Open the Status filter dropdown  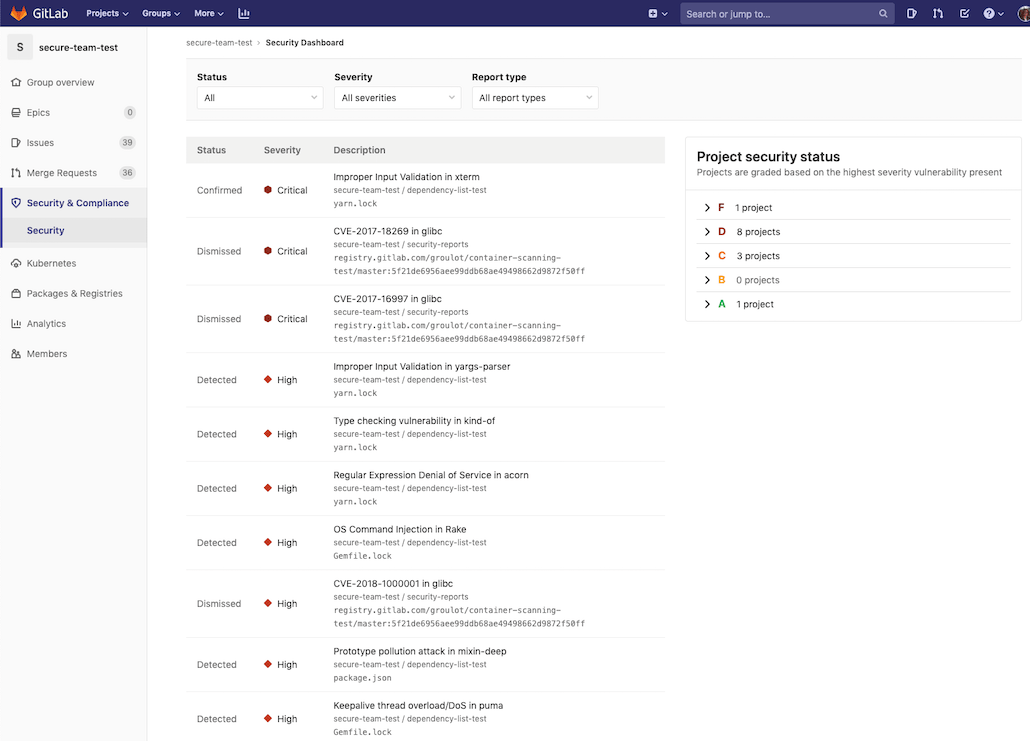(259, 98)
